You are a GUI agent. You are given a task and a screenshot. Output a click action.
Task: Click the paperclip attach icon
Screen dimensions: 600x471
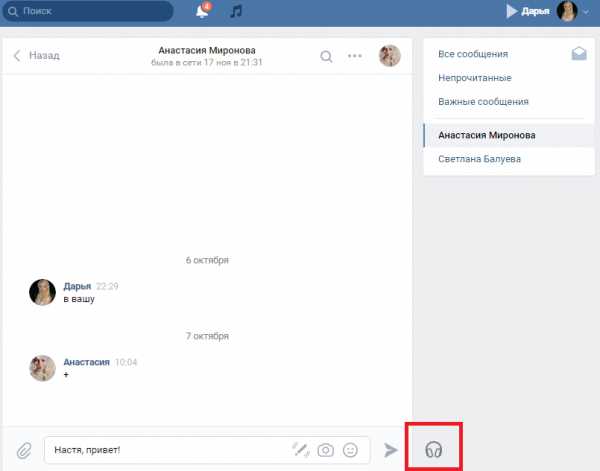point(24,450)
